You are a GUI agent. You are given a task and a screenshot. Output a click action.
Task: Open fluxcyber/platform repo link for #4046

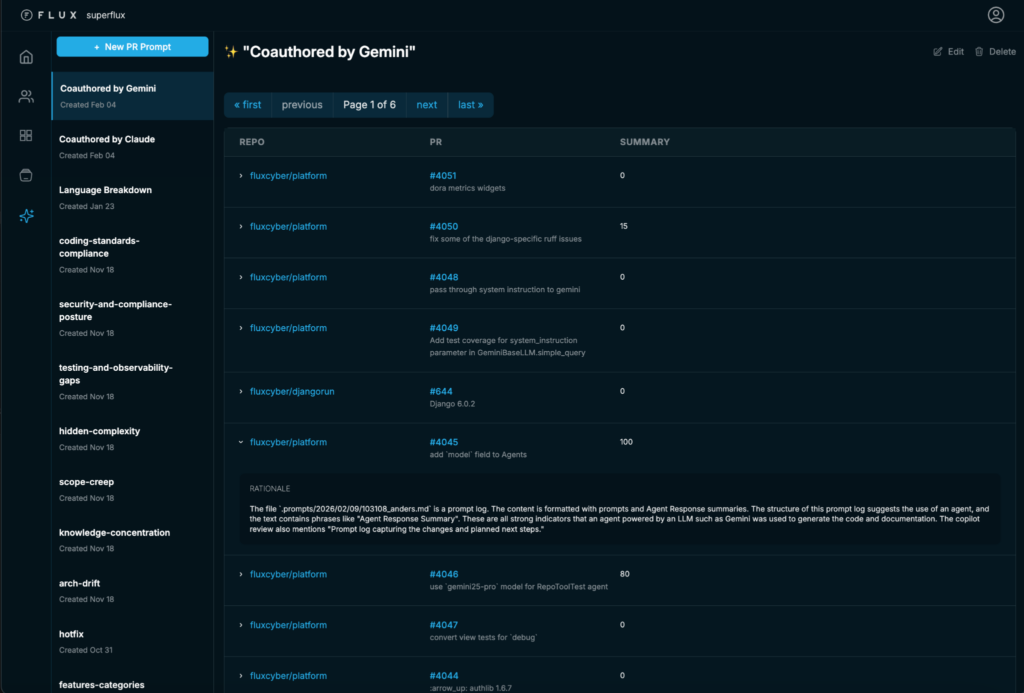click(x=288, y=574)
